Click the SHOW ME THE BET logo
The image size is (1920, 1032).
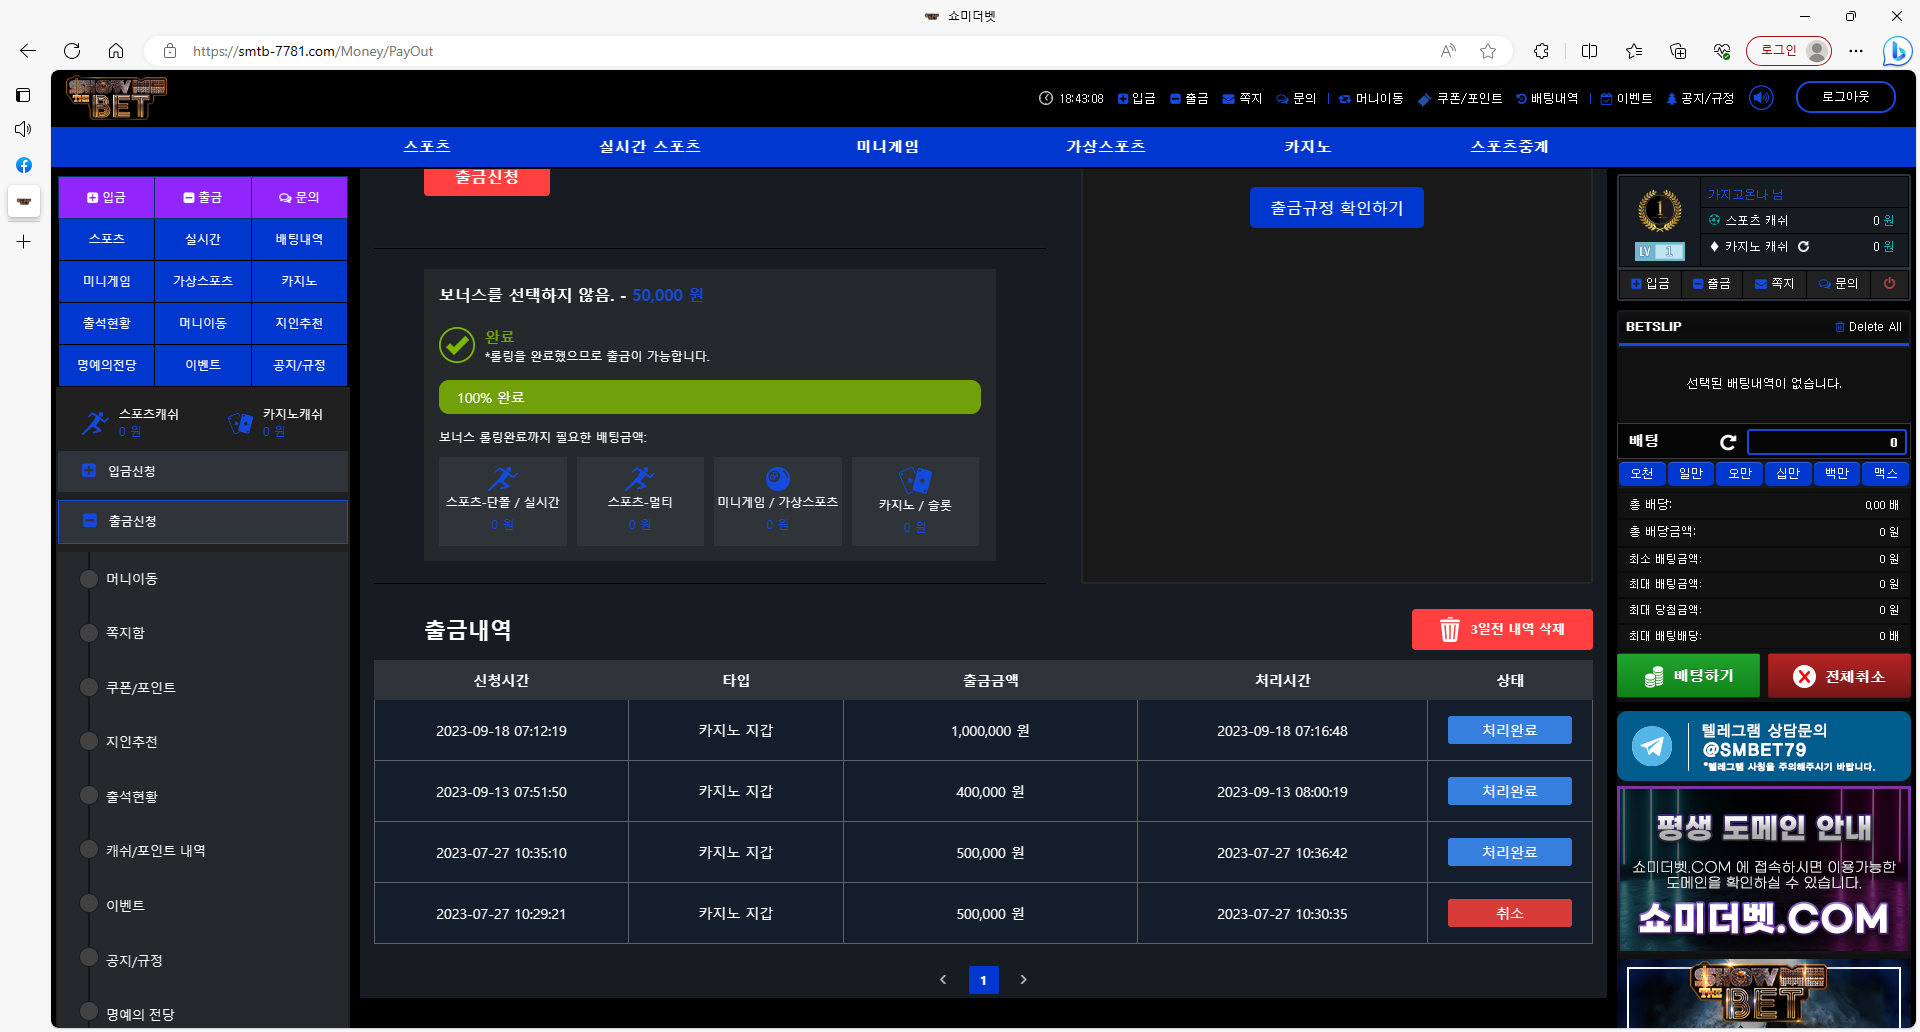point(116,98)
